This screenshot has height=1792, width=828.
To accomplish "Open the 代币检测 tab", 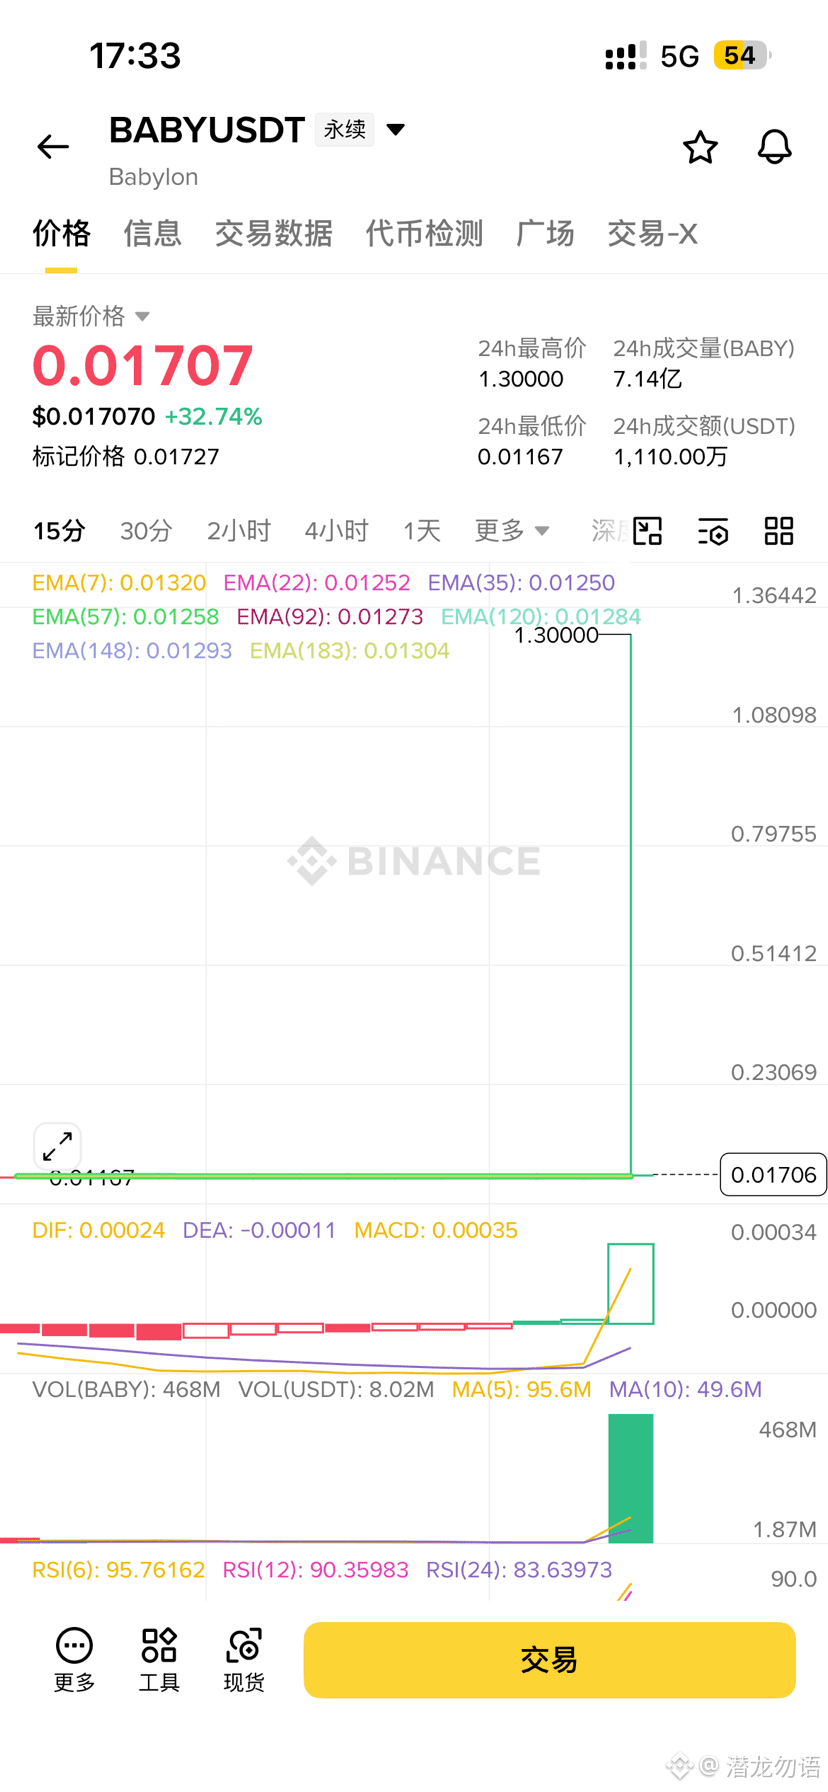I will click(424, 234).
